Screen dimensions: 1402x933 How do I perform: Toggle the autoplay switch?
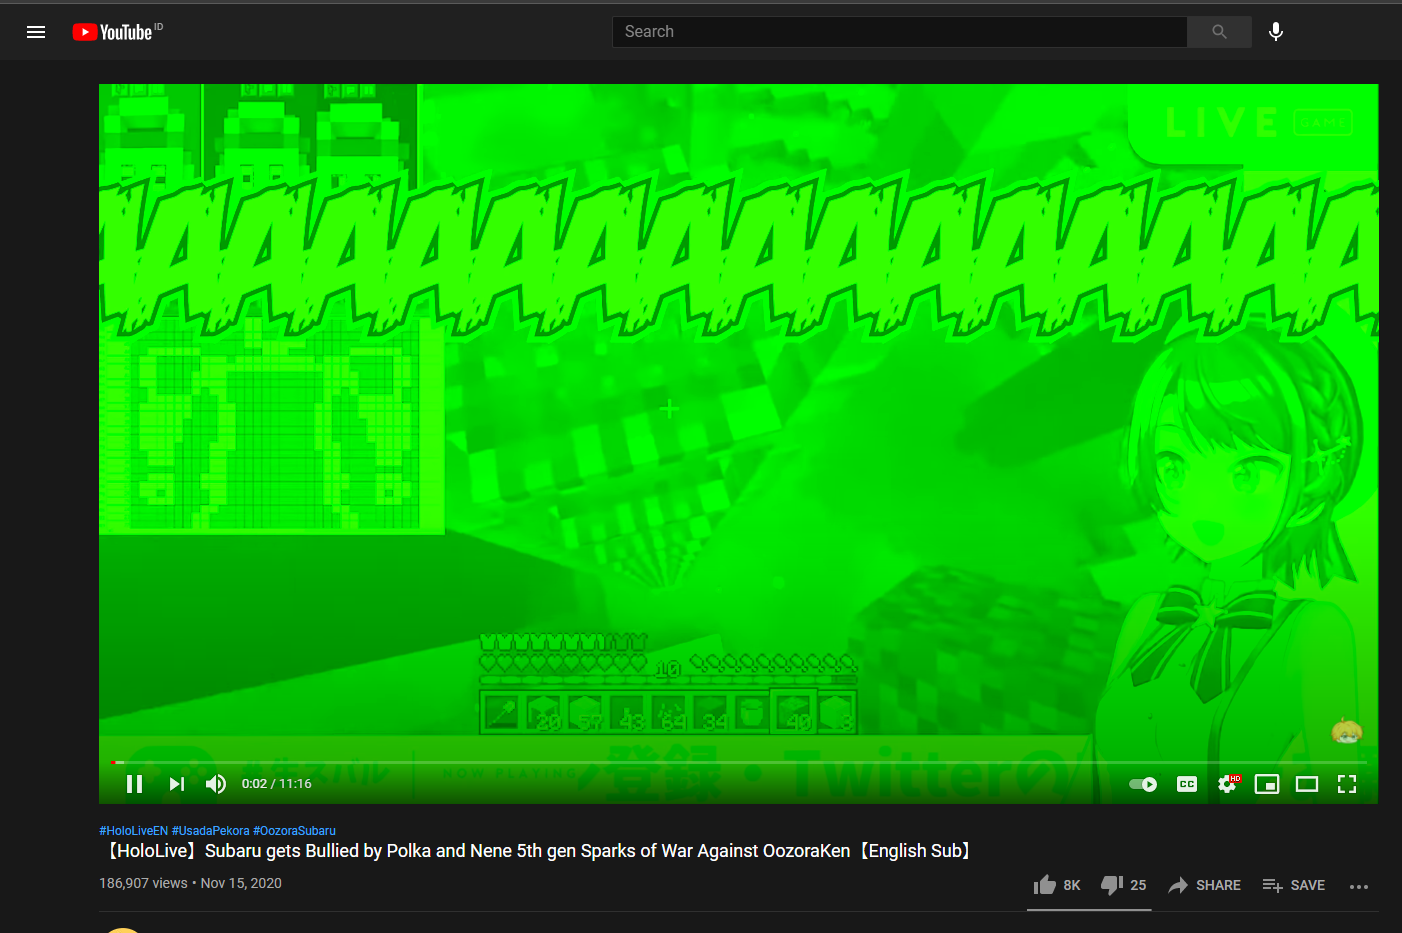click(x=1143, y=784)
